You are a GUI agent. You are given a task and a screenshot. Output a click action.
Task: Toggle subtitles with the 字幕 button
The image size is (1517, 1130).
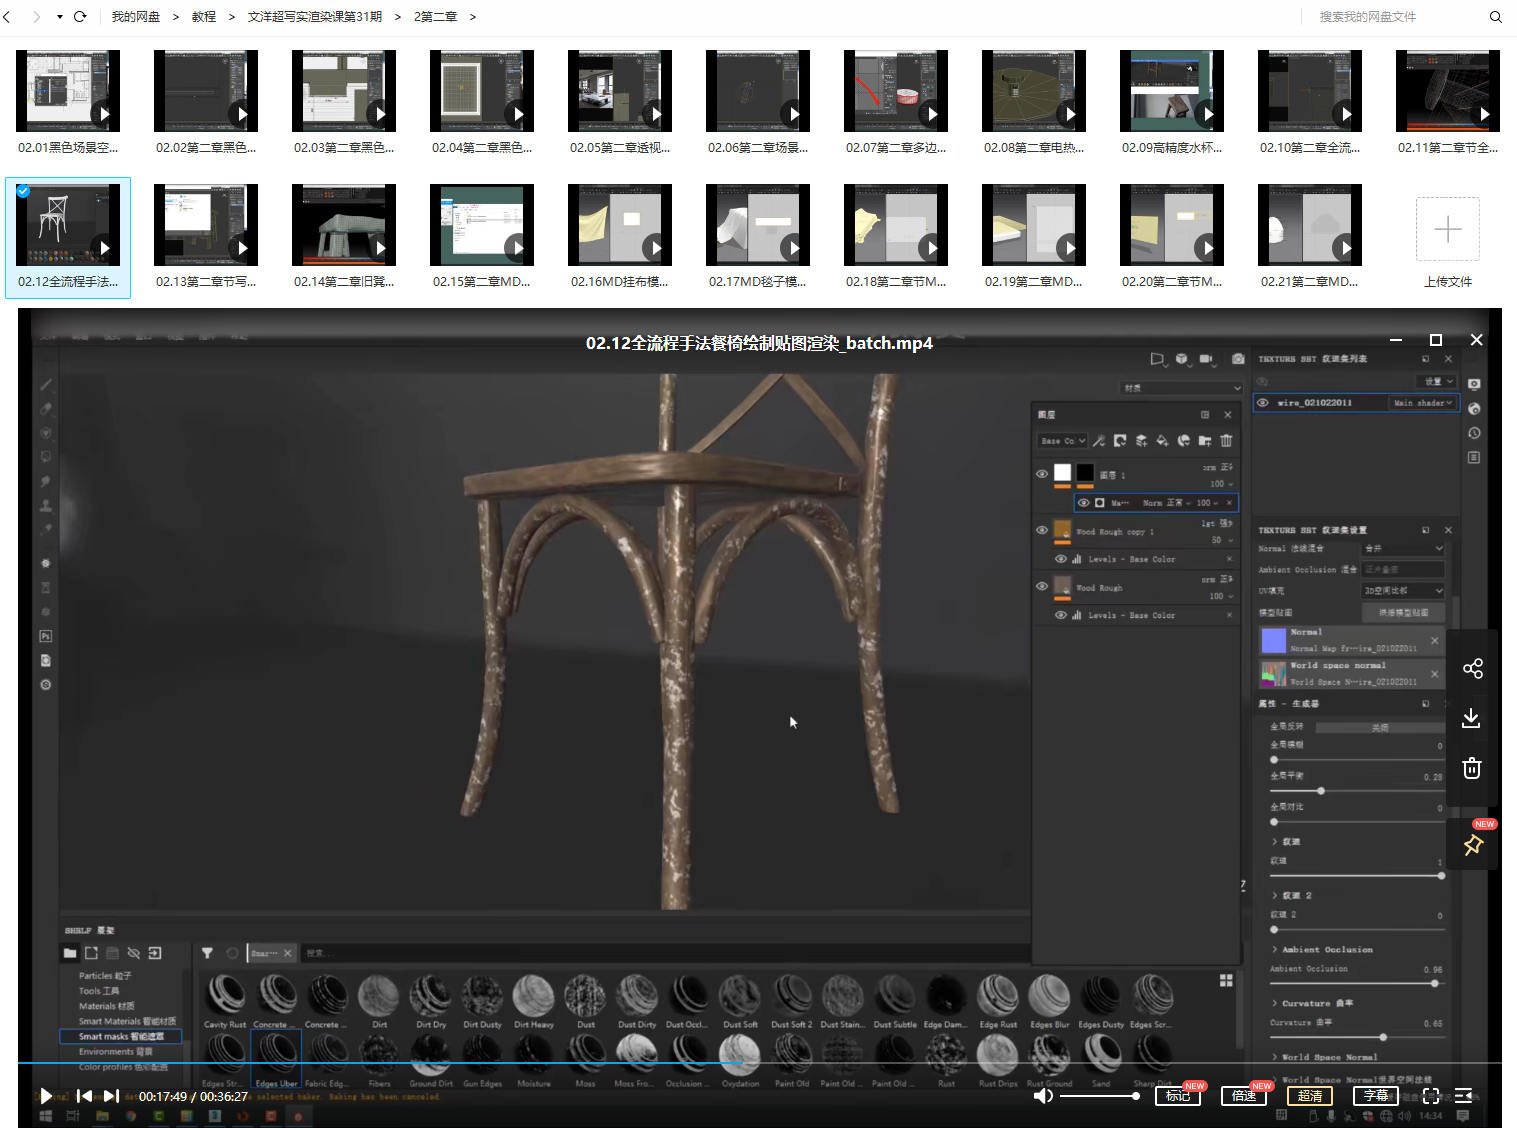[x=1376, y=1096]
